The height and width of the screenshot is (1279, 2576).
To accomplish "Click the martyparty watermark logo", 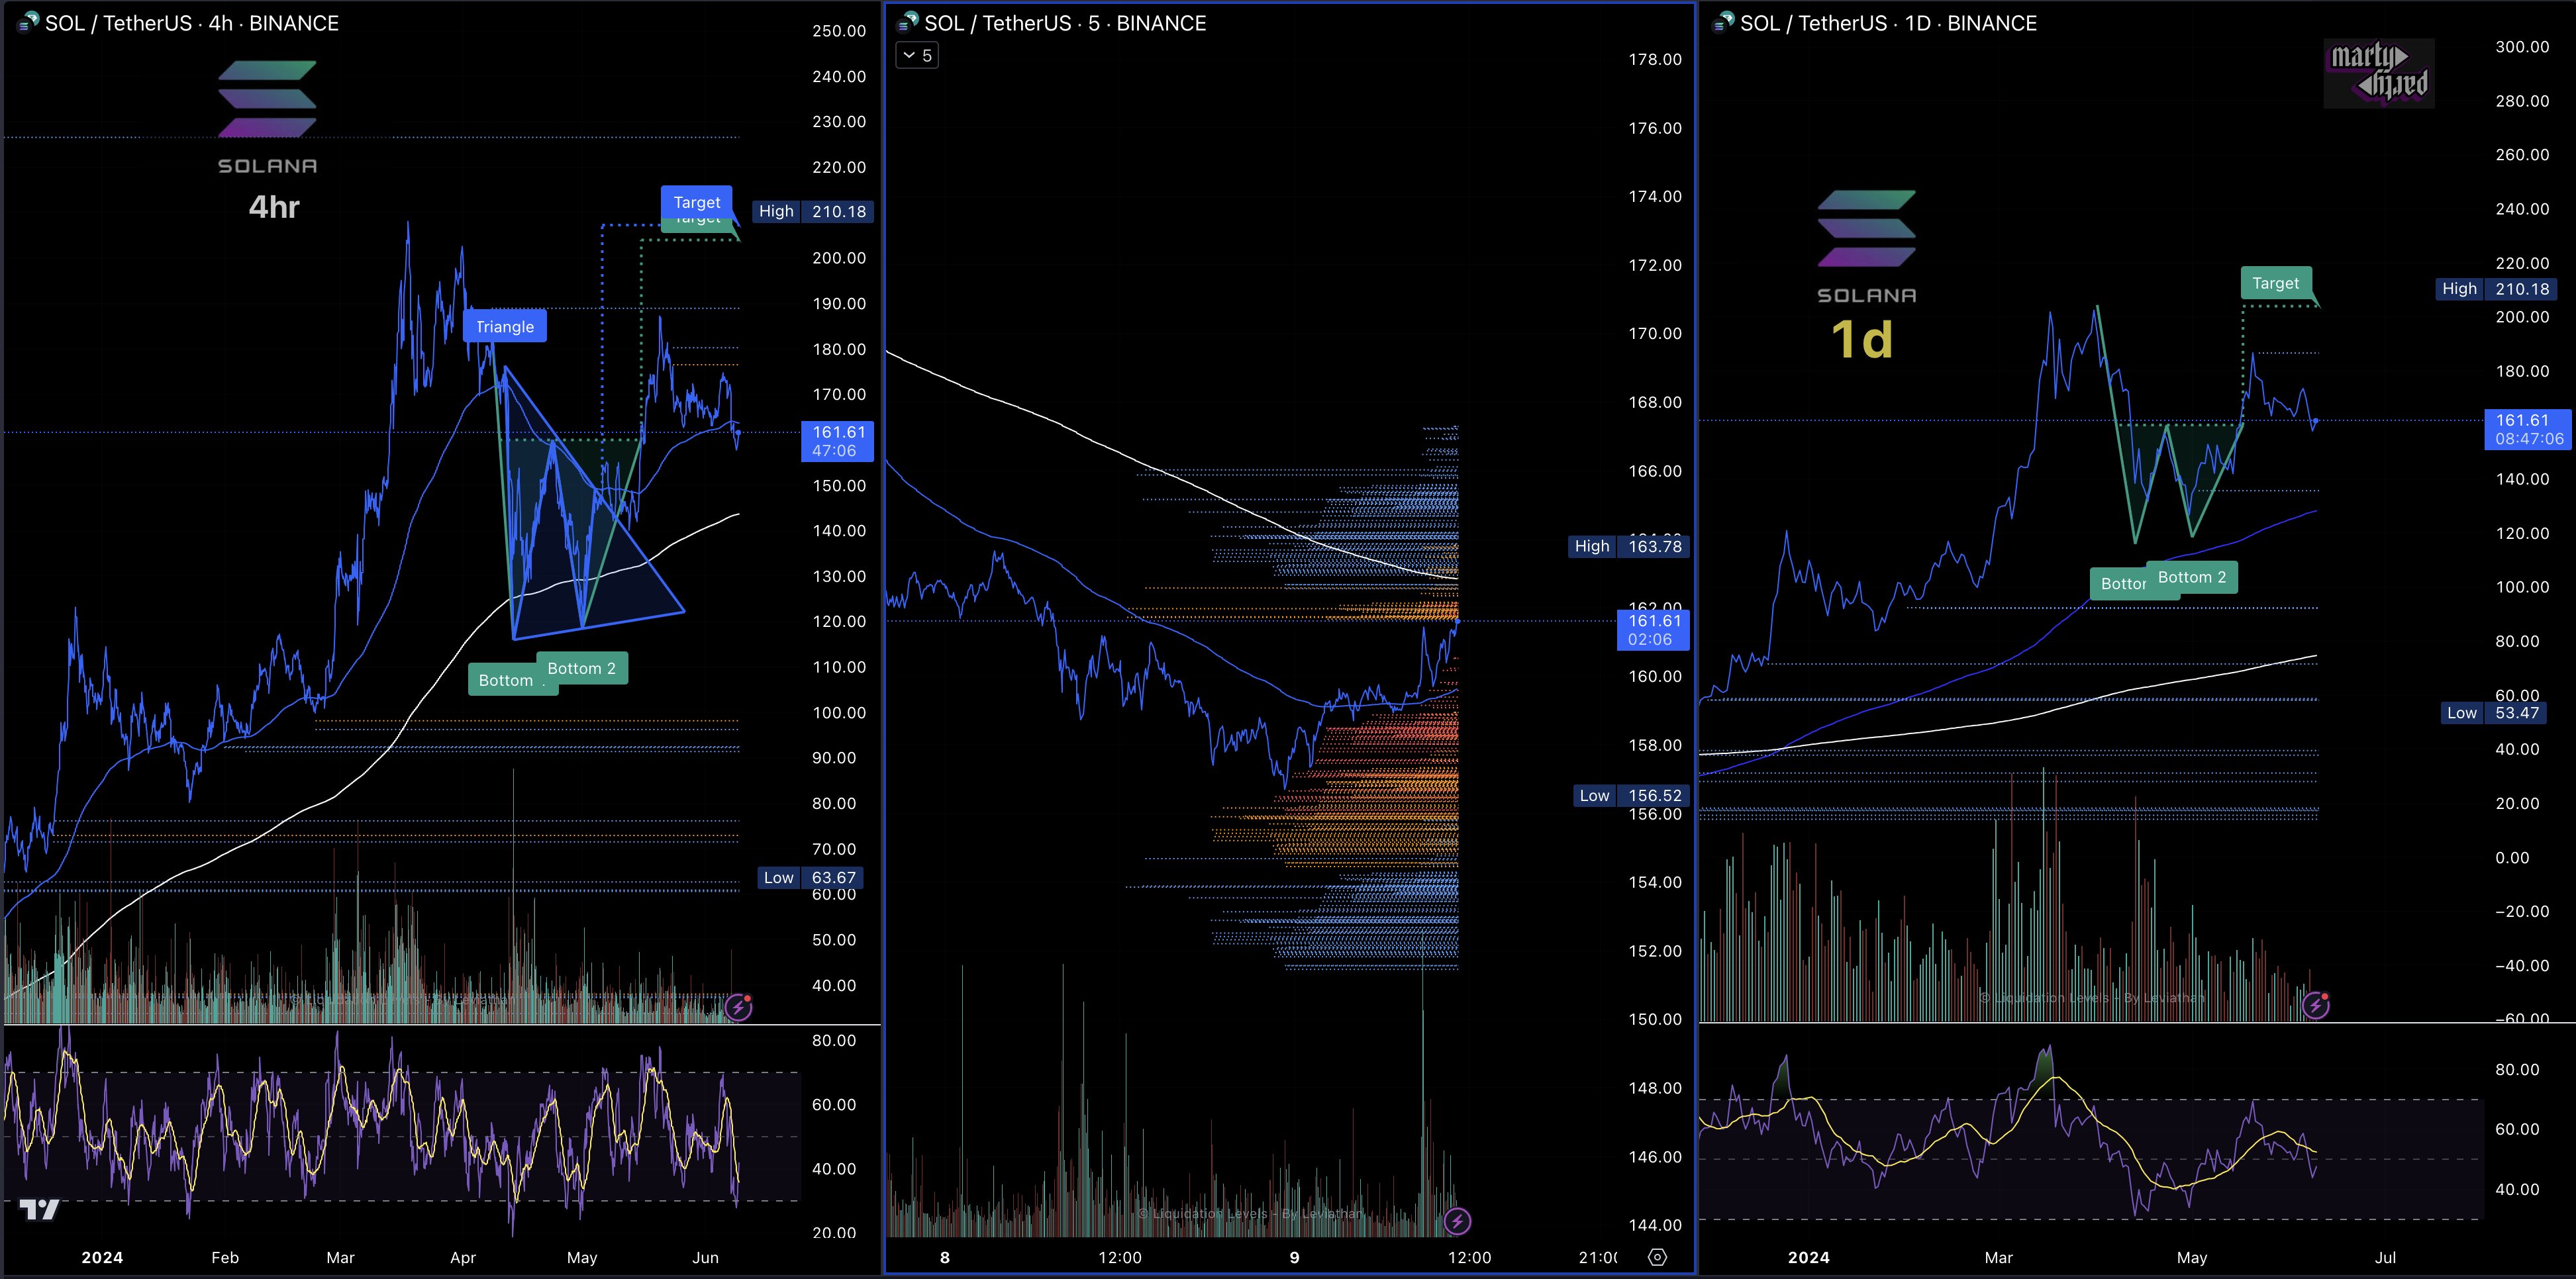I will click(x=2379, y=73).
